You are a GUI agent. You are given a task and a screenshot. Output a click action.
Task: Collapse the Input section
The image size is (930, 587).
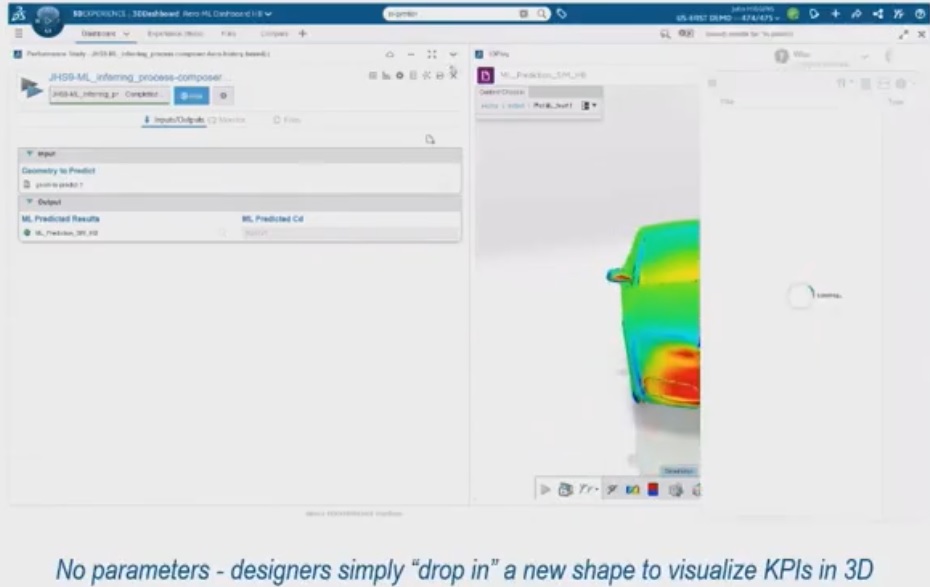point(30,154)
